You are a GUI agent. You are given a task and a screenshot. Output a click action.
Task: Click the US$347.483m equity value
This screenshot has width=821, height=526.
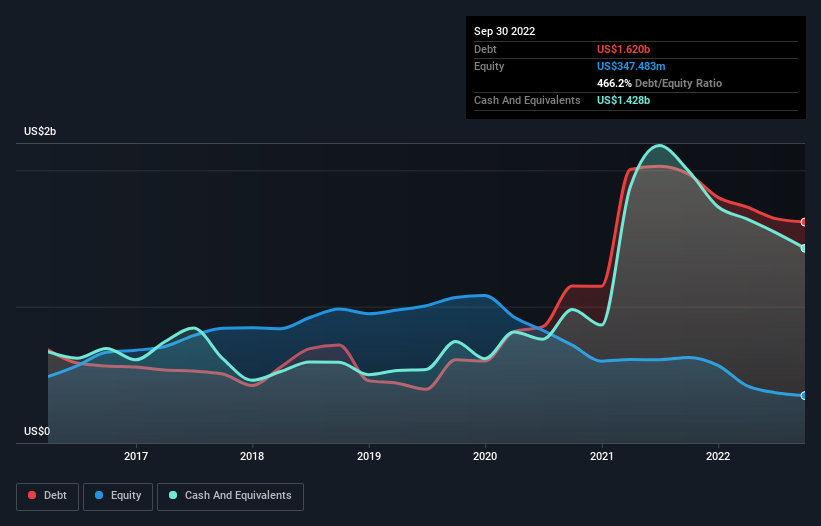631,66
